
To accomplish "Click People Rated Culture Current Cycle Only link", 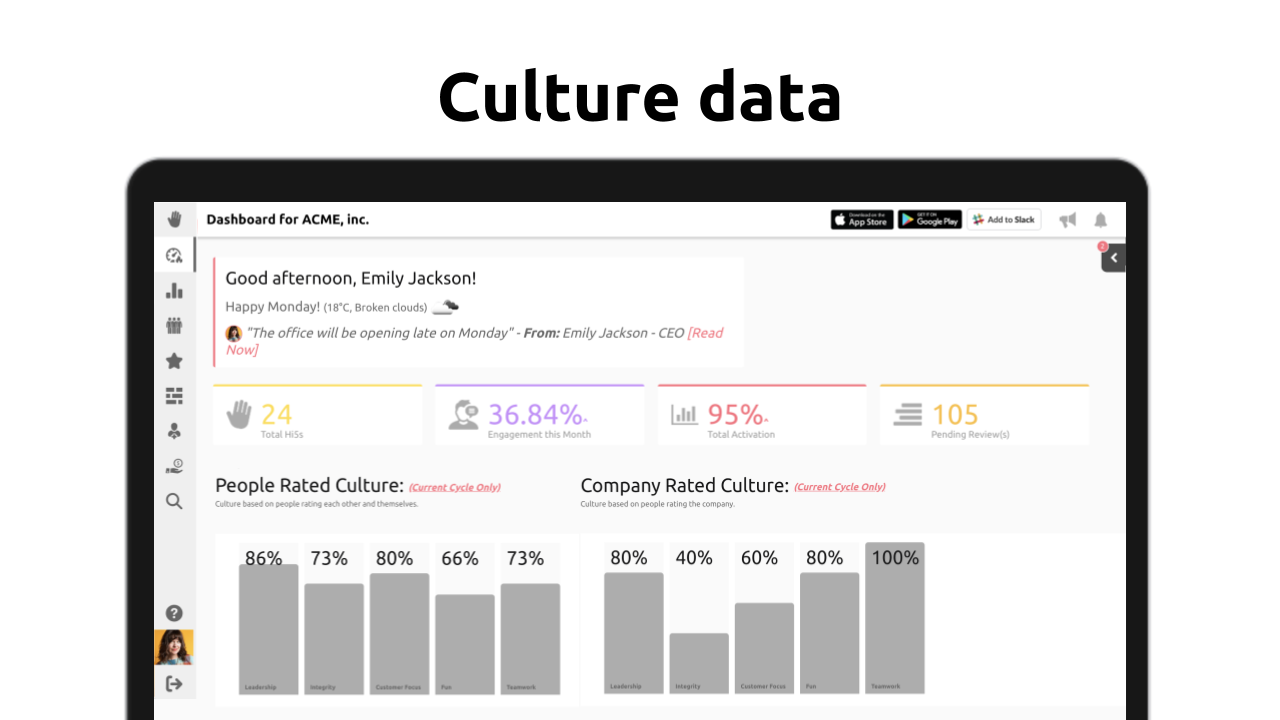I will [x=455, y=487].
